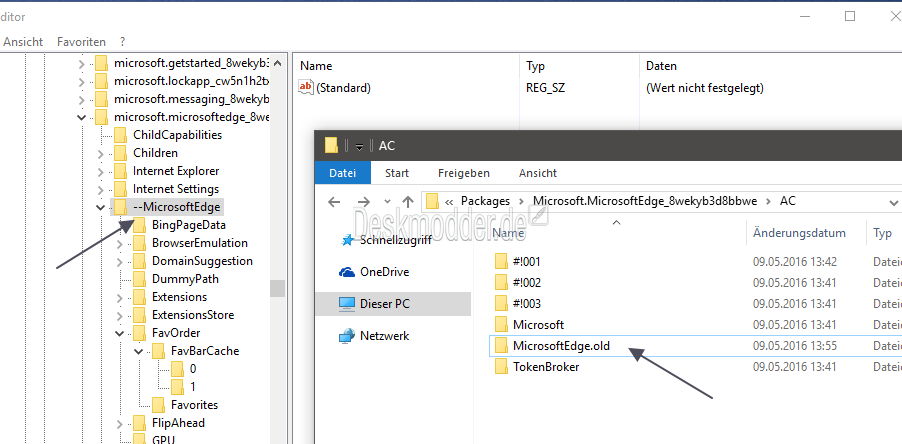Expand the DomainSuggestion key
The image size is (902, 444).
point(120,261)
